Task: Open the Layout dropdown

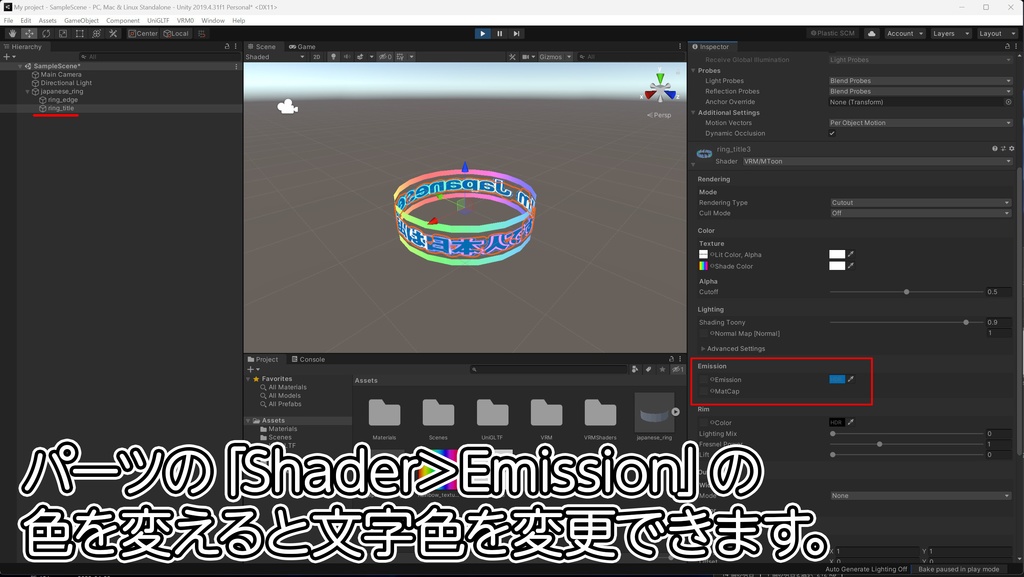Action: (997, 33)
